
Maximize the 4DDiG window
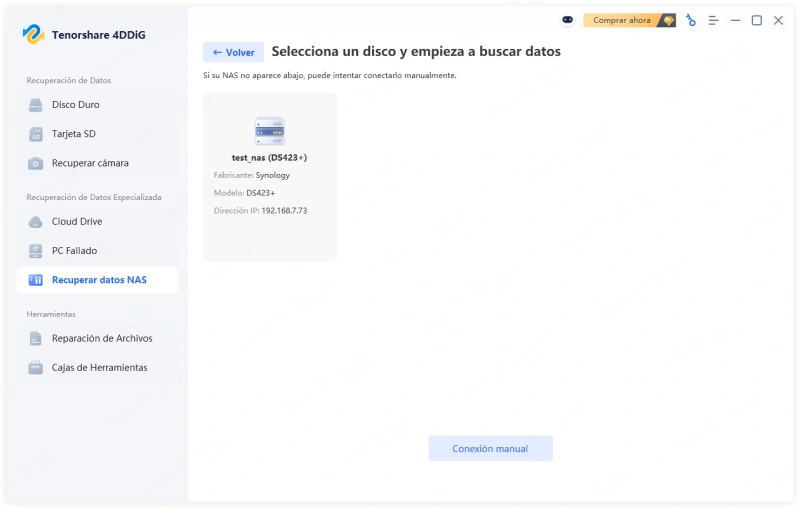[757, 20]
